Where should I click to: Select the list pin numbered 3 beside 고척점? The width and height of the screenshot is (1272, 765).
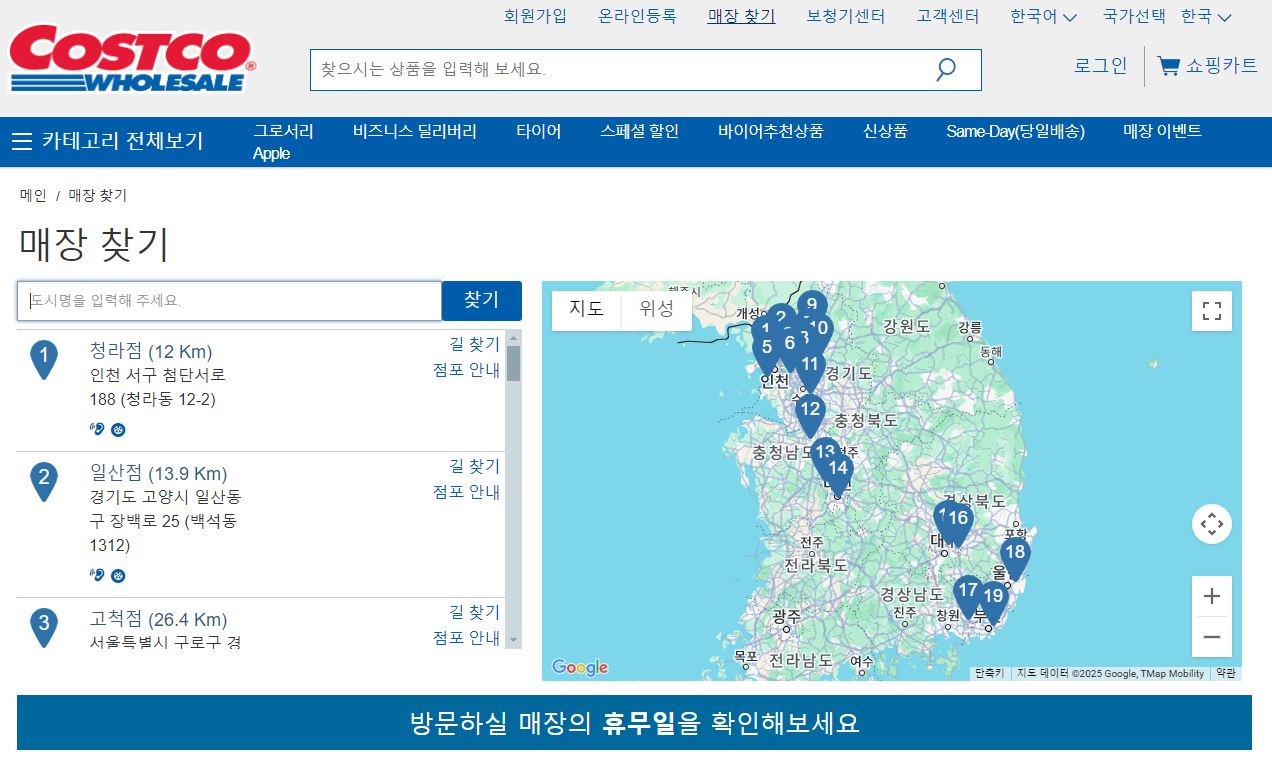coord(44,627)
